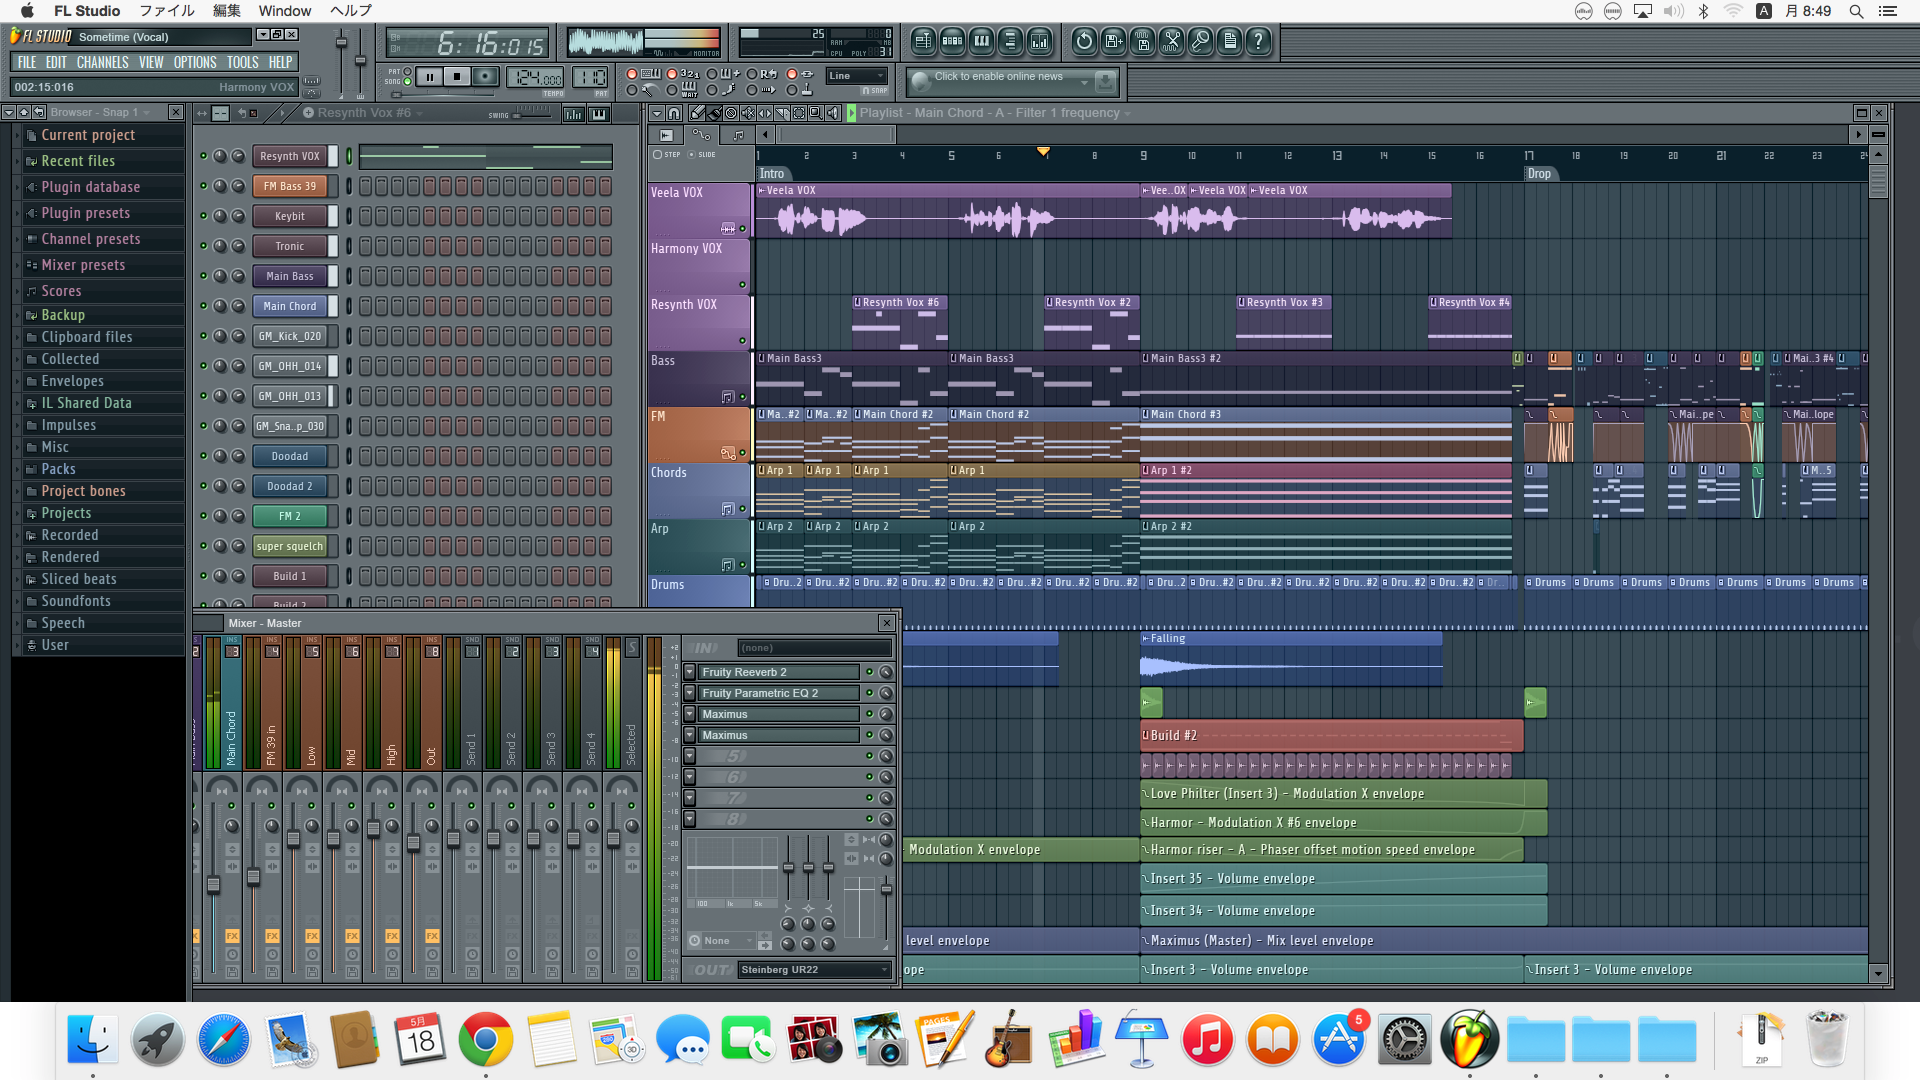Select SONG mode radio button
The width and height of the screenshot is (1920, 1080).
tap(408, 82)
